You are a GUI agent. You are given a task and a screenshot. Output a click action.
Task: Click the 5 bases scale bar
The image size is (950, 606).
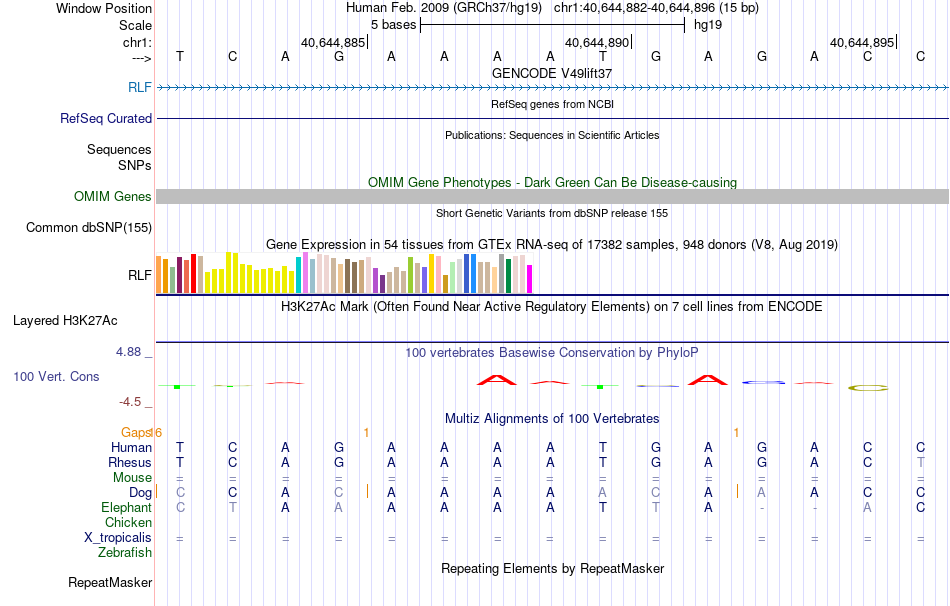552,25
